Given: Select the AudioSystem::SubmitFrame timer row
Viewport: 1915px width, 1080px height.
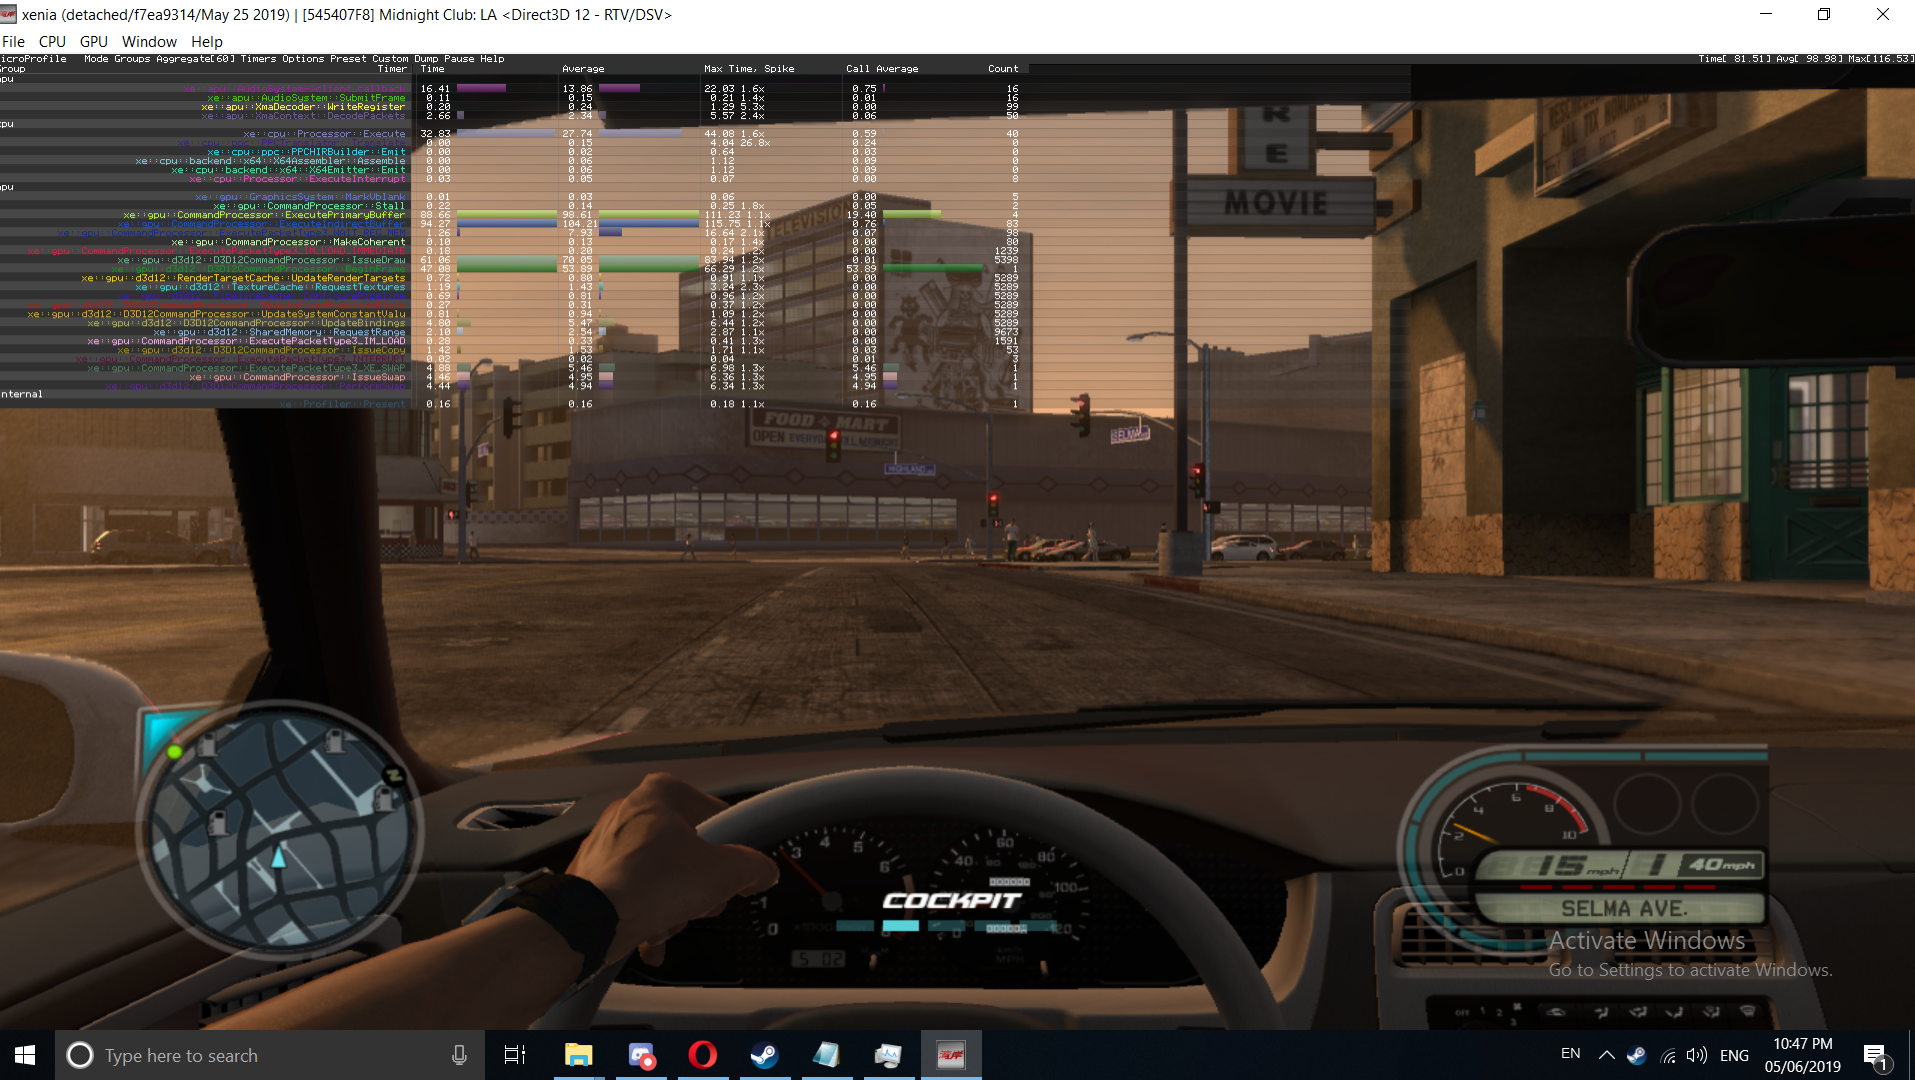Looking at the screenshot, I should pyautogui.click(x=306, y=98).
